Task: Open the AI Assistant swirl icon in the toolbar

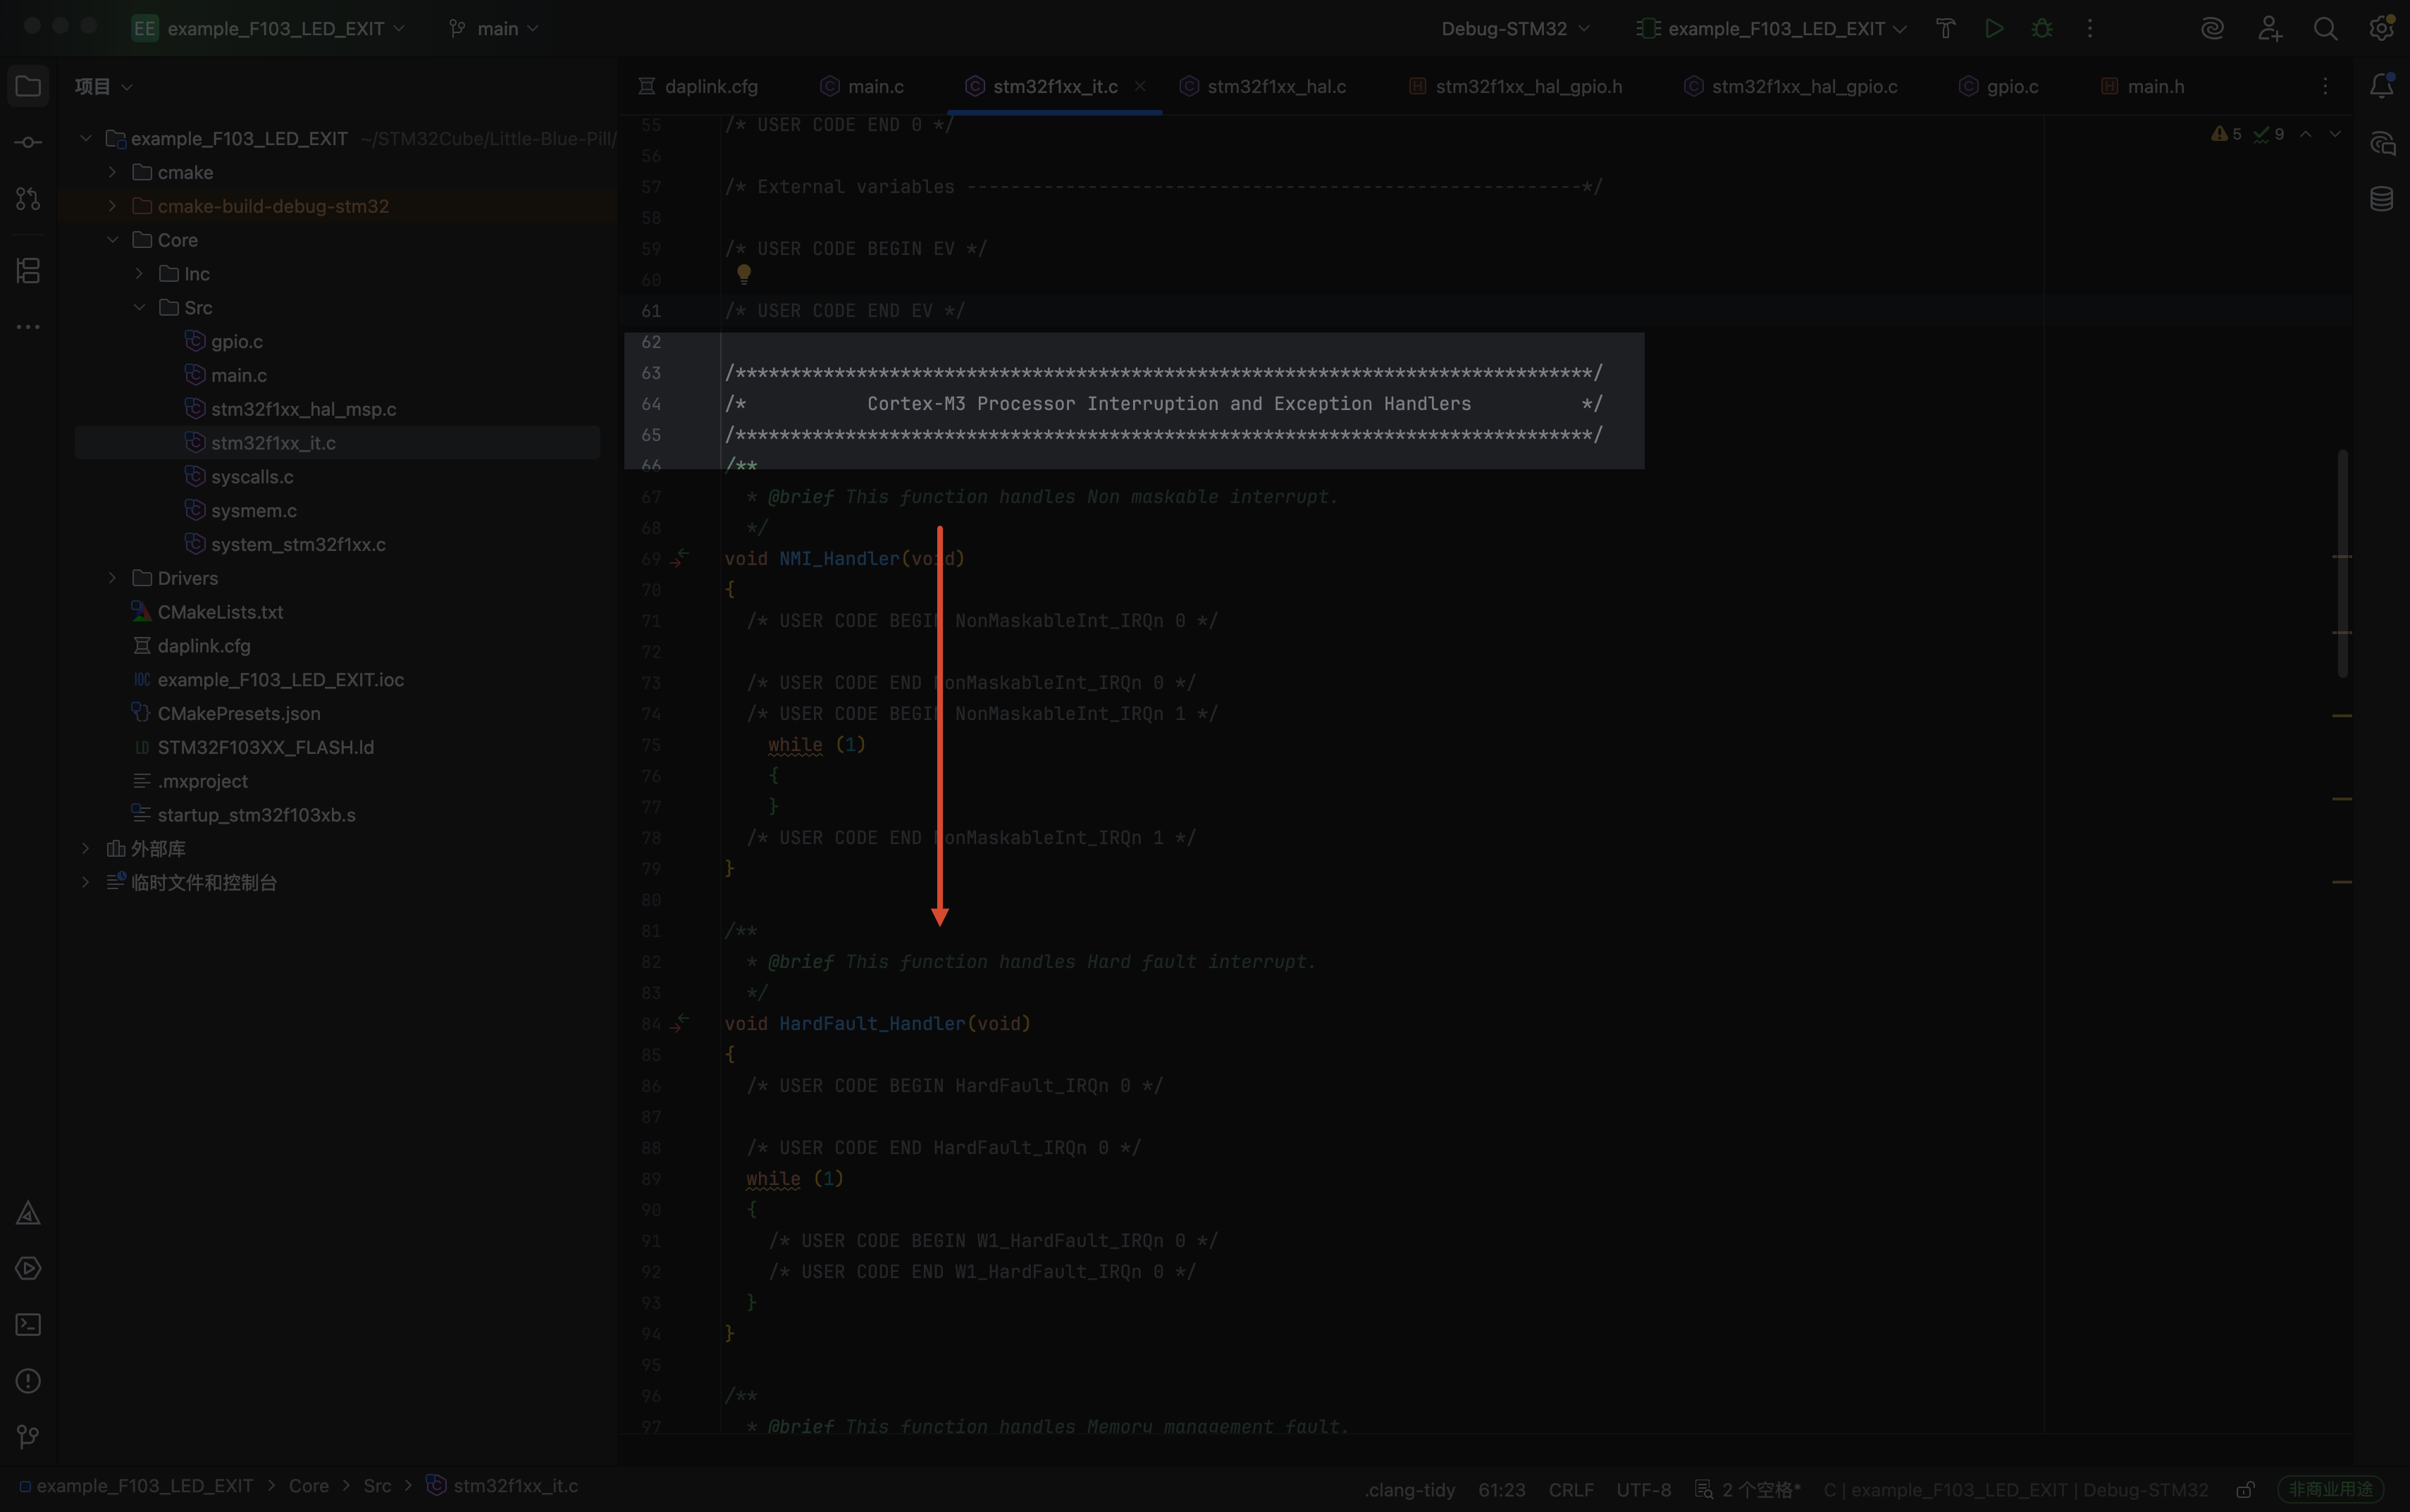Action: pyautogui.click(x=2213, y=28)
